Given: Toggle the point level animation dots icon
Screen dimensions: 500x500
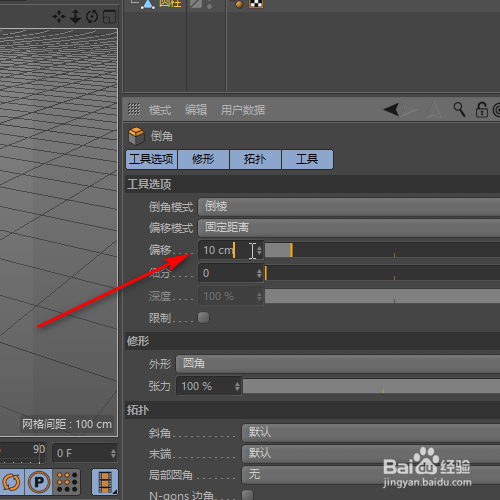Looking at the screenshot, I should pos(67,482).
